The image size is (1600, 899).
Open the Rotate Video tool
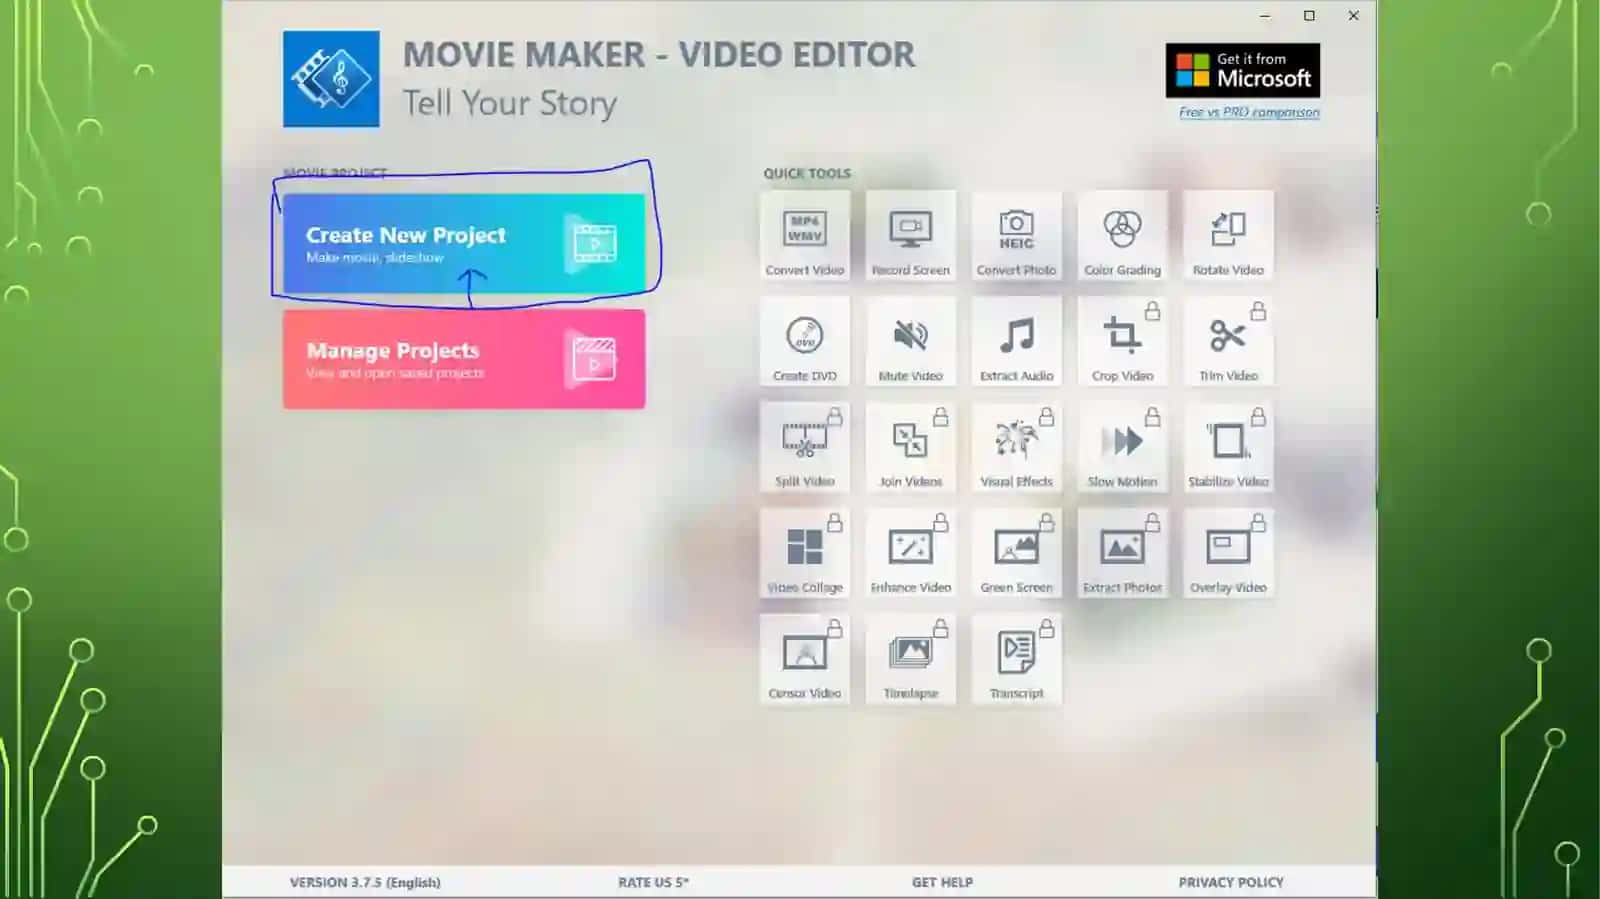pyautogui.click(x=1228, y=236)
